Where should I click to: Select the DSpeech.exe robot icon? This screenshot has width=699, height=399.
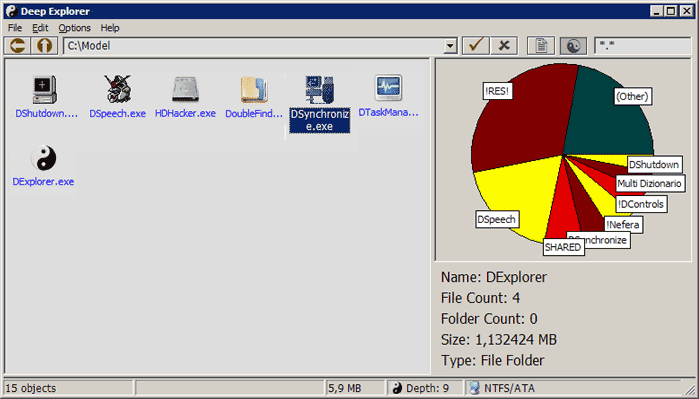click(x=118, y=89)
